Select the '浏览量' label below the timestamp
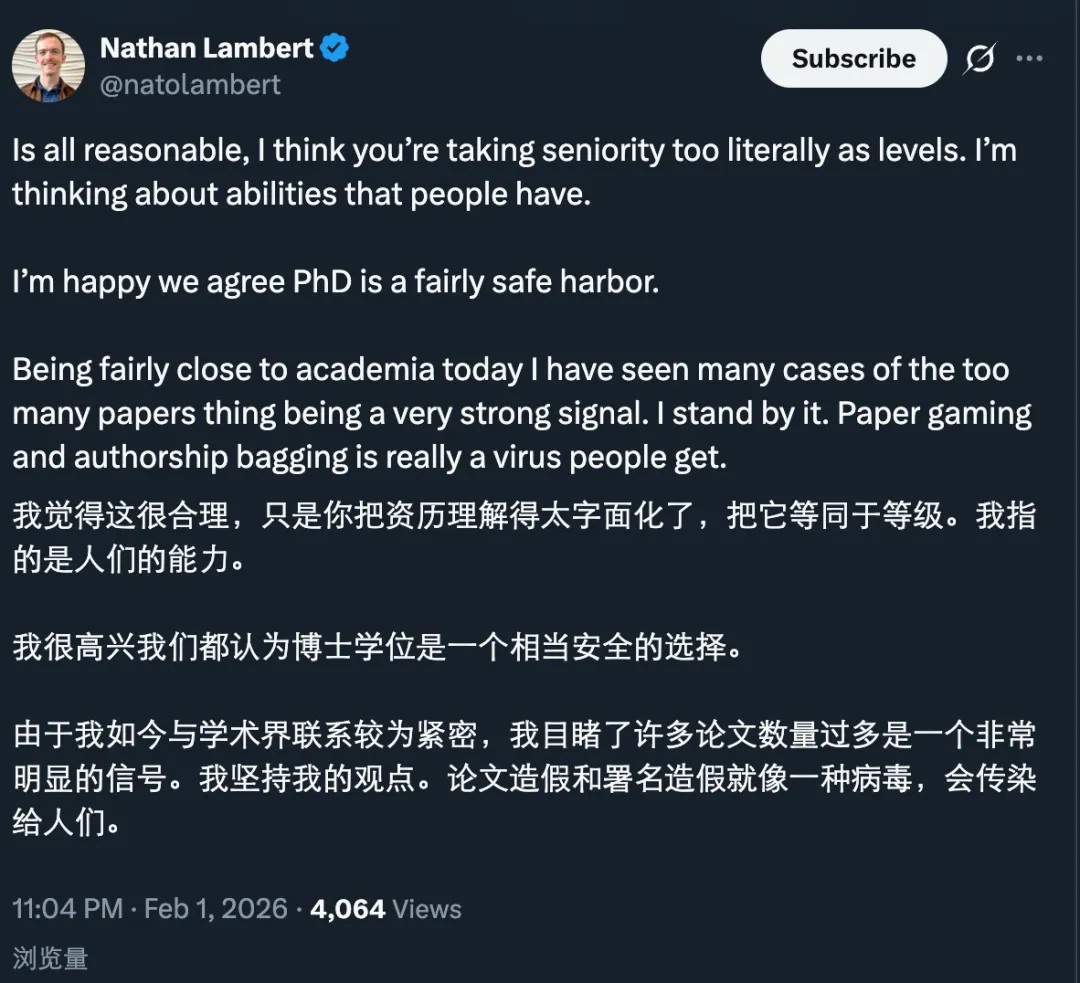This screenshot has width=1080, height=983. pos(48,958)
